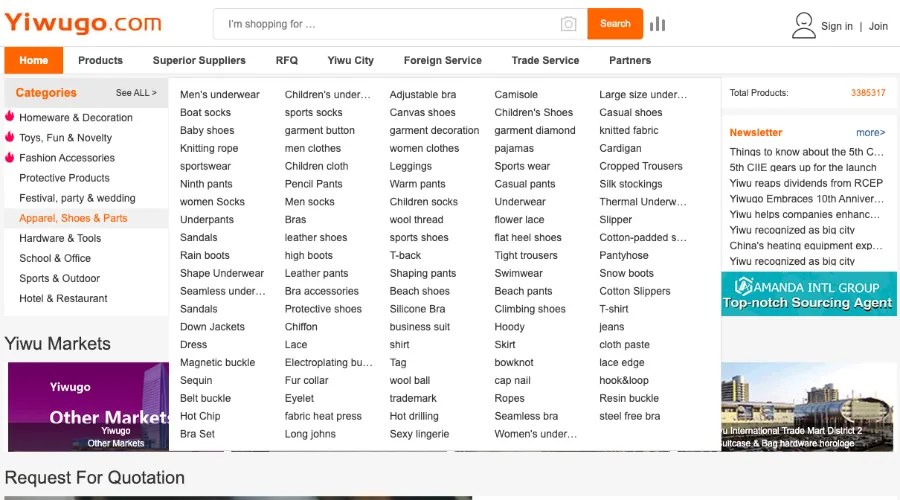Open the bar chart compare icon
The height and width of the screenshot is (500, 900).
pyautogui.click(x=657, y=24)
